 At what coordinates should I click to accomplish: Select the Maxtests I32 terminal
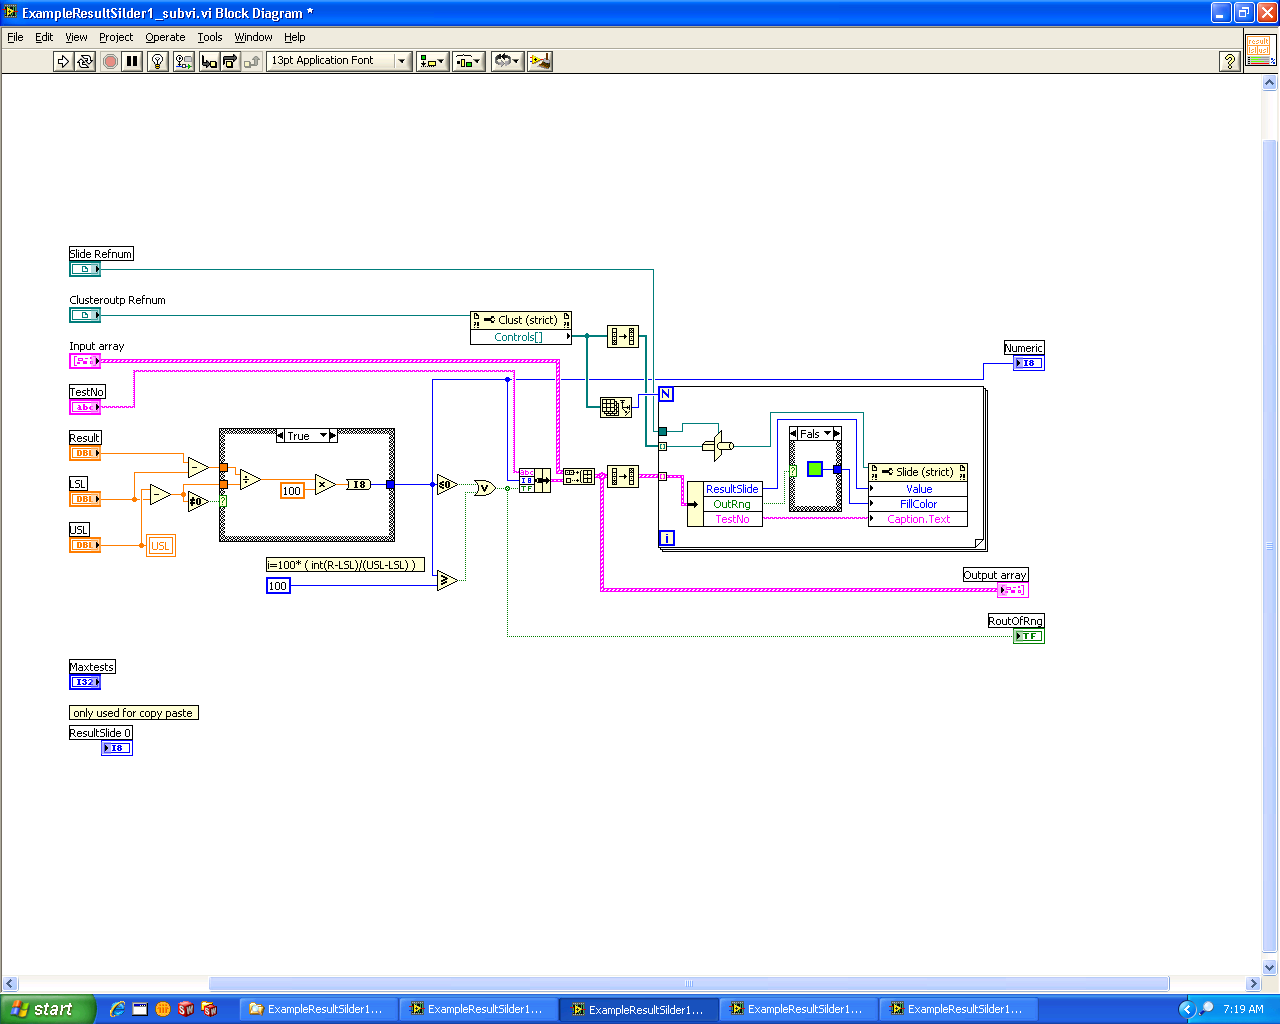pos(85,682)
